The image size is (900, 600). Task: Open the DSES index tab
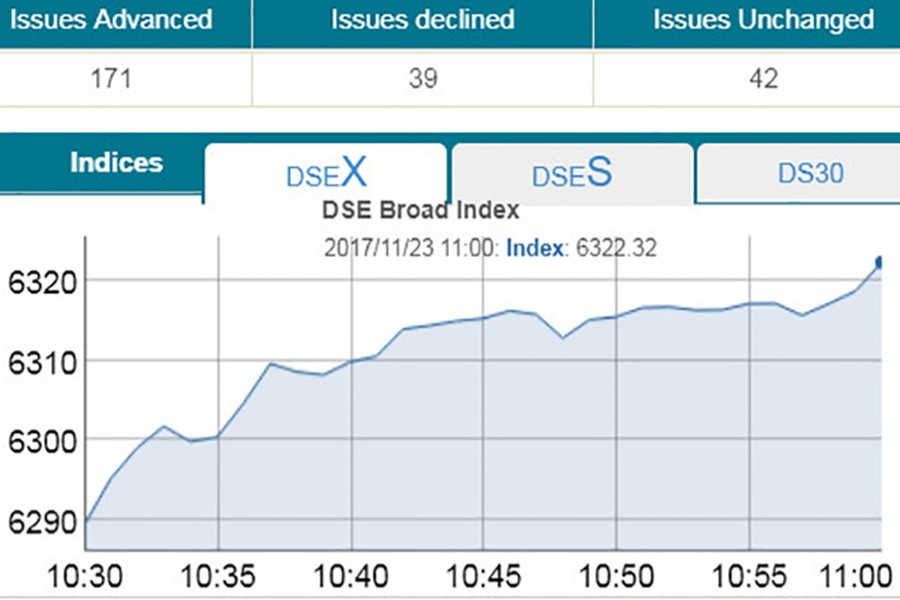pyautogui.click(x=571, y=174)
